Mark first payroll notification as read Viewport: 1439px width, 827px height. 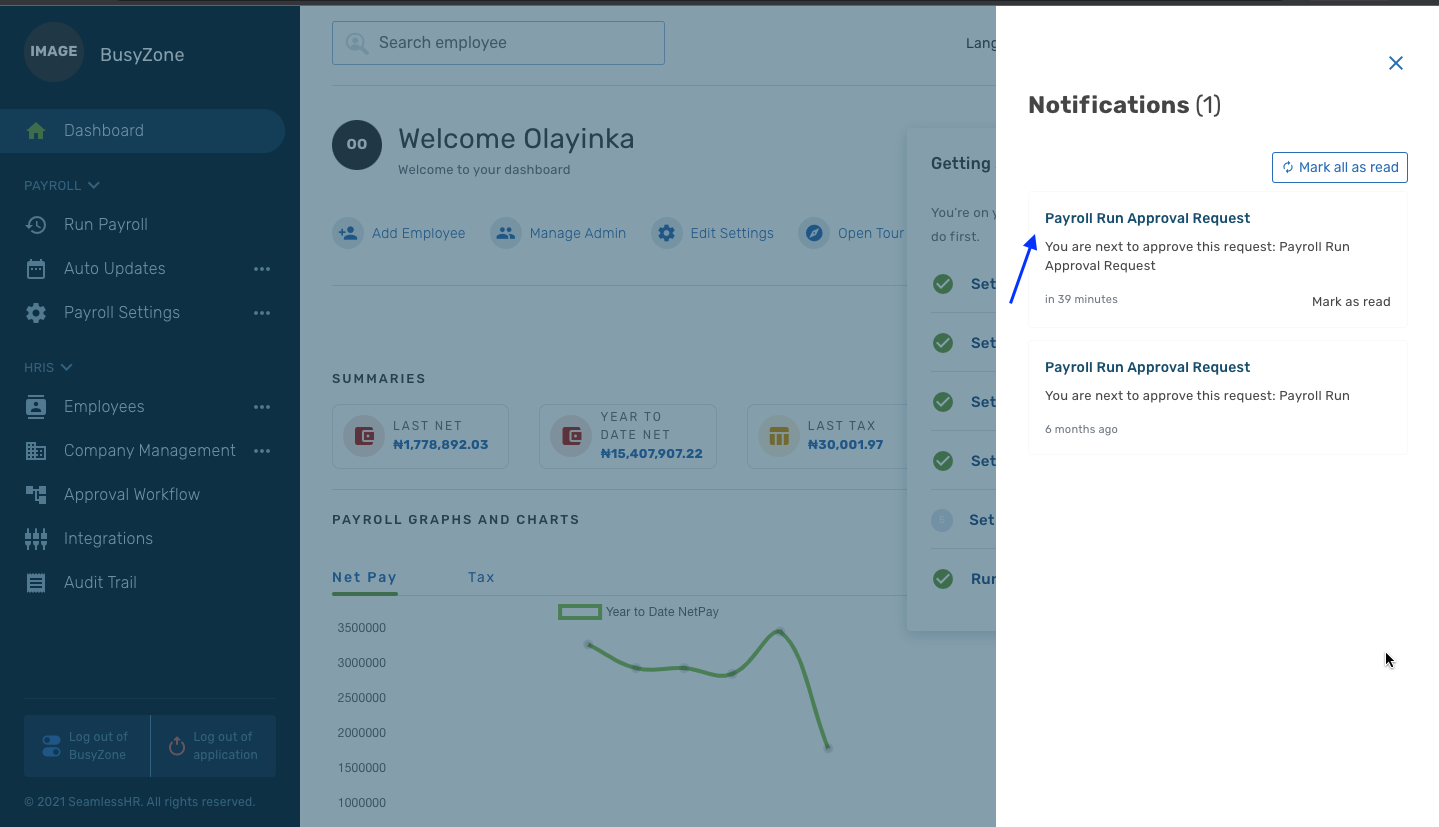1350,301
